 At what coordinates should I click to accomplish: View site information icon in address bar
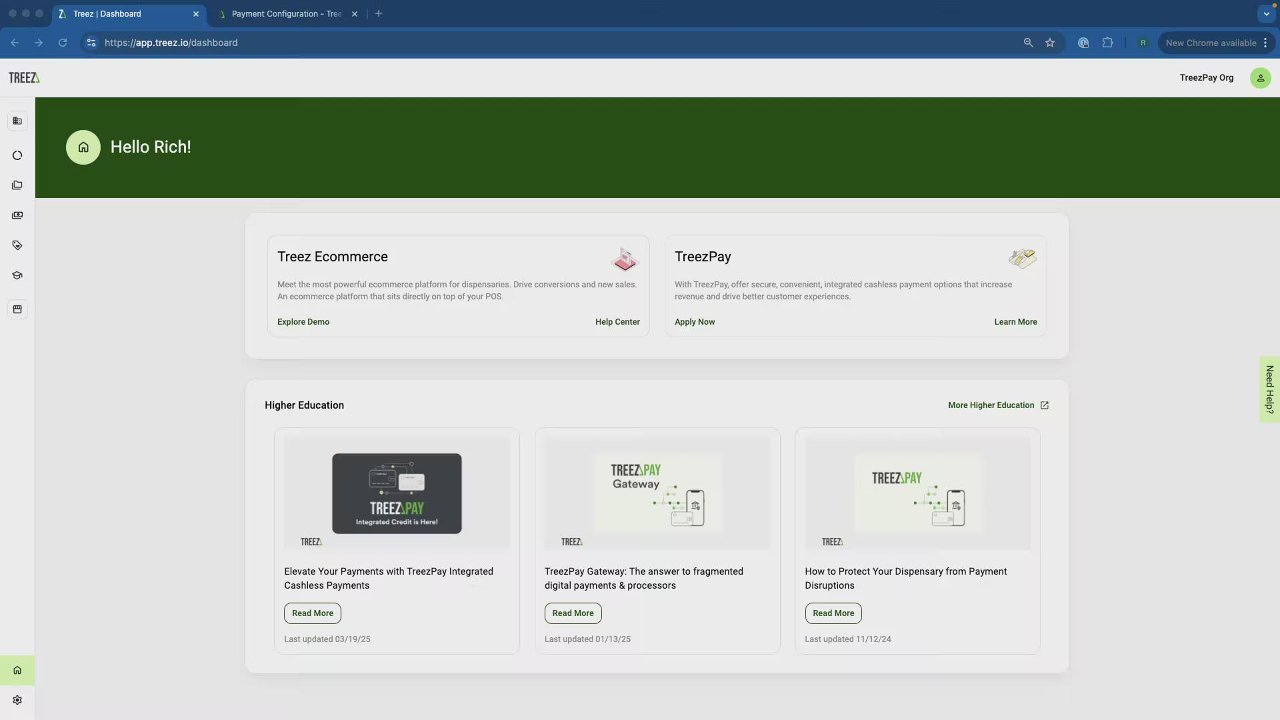pyautogui.click(x=91, y=43)
